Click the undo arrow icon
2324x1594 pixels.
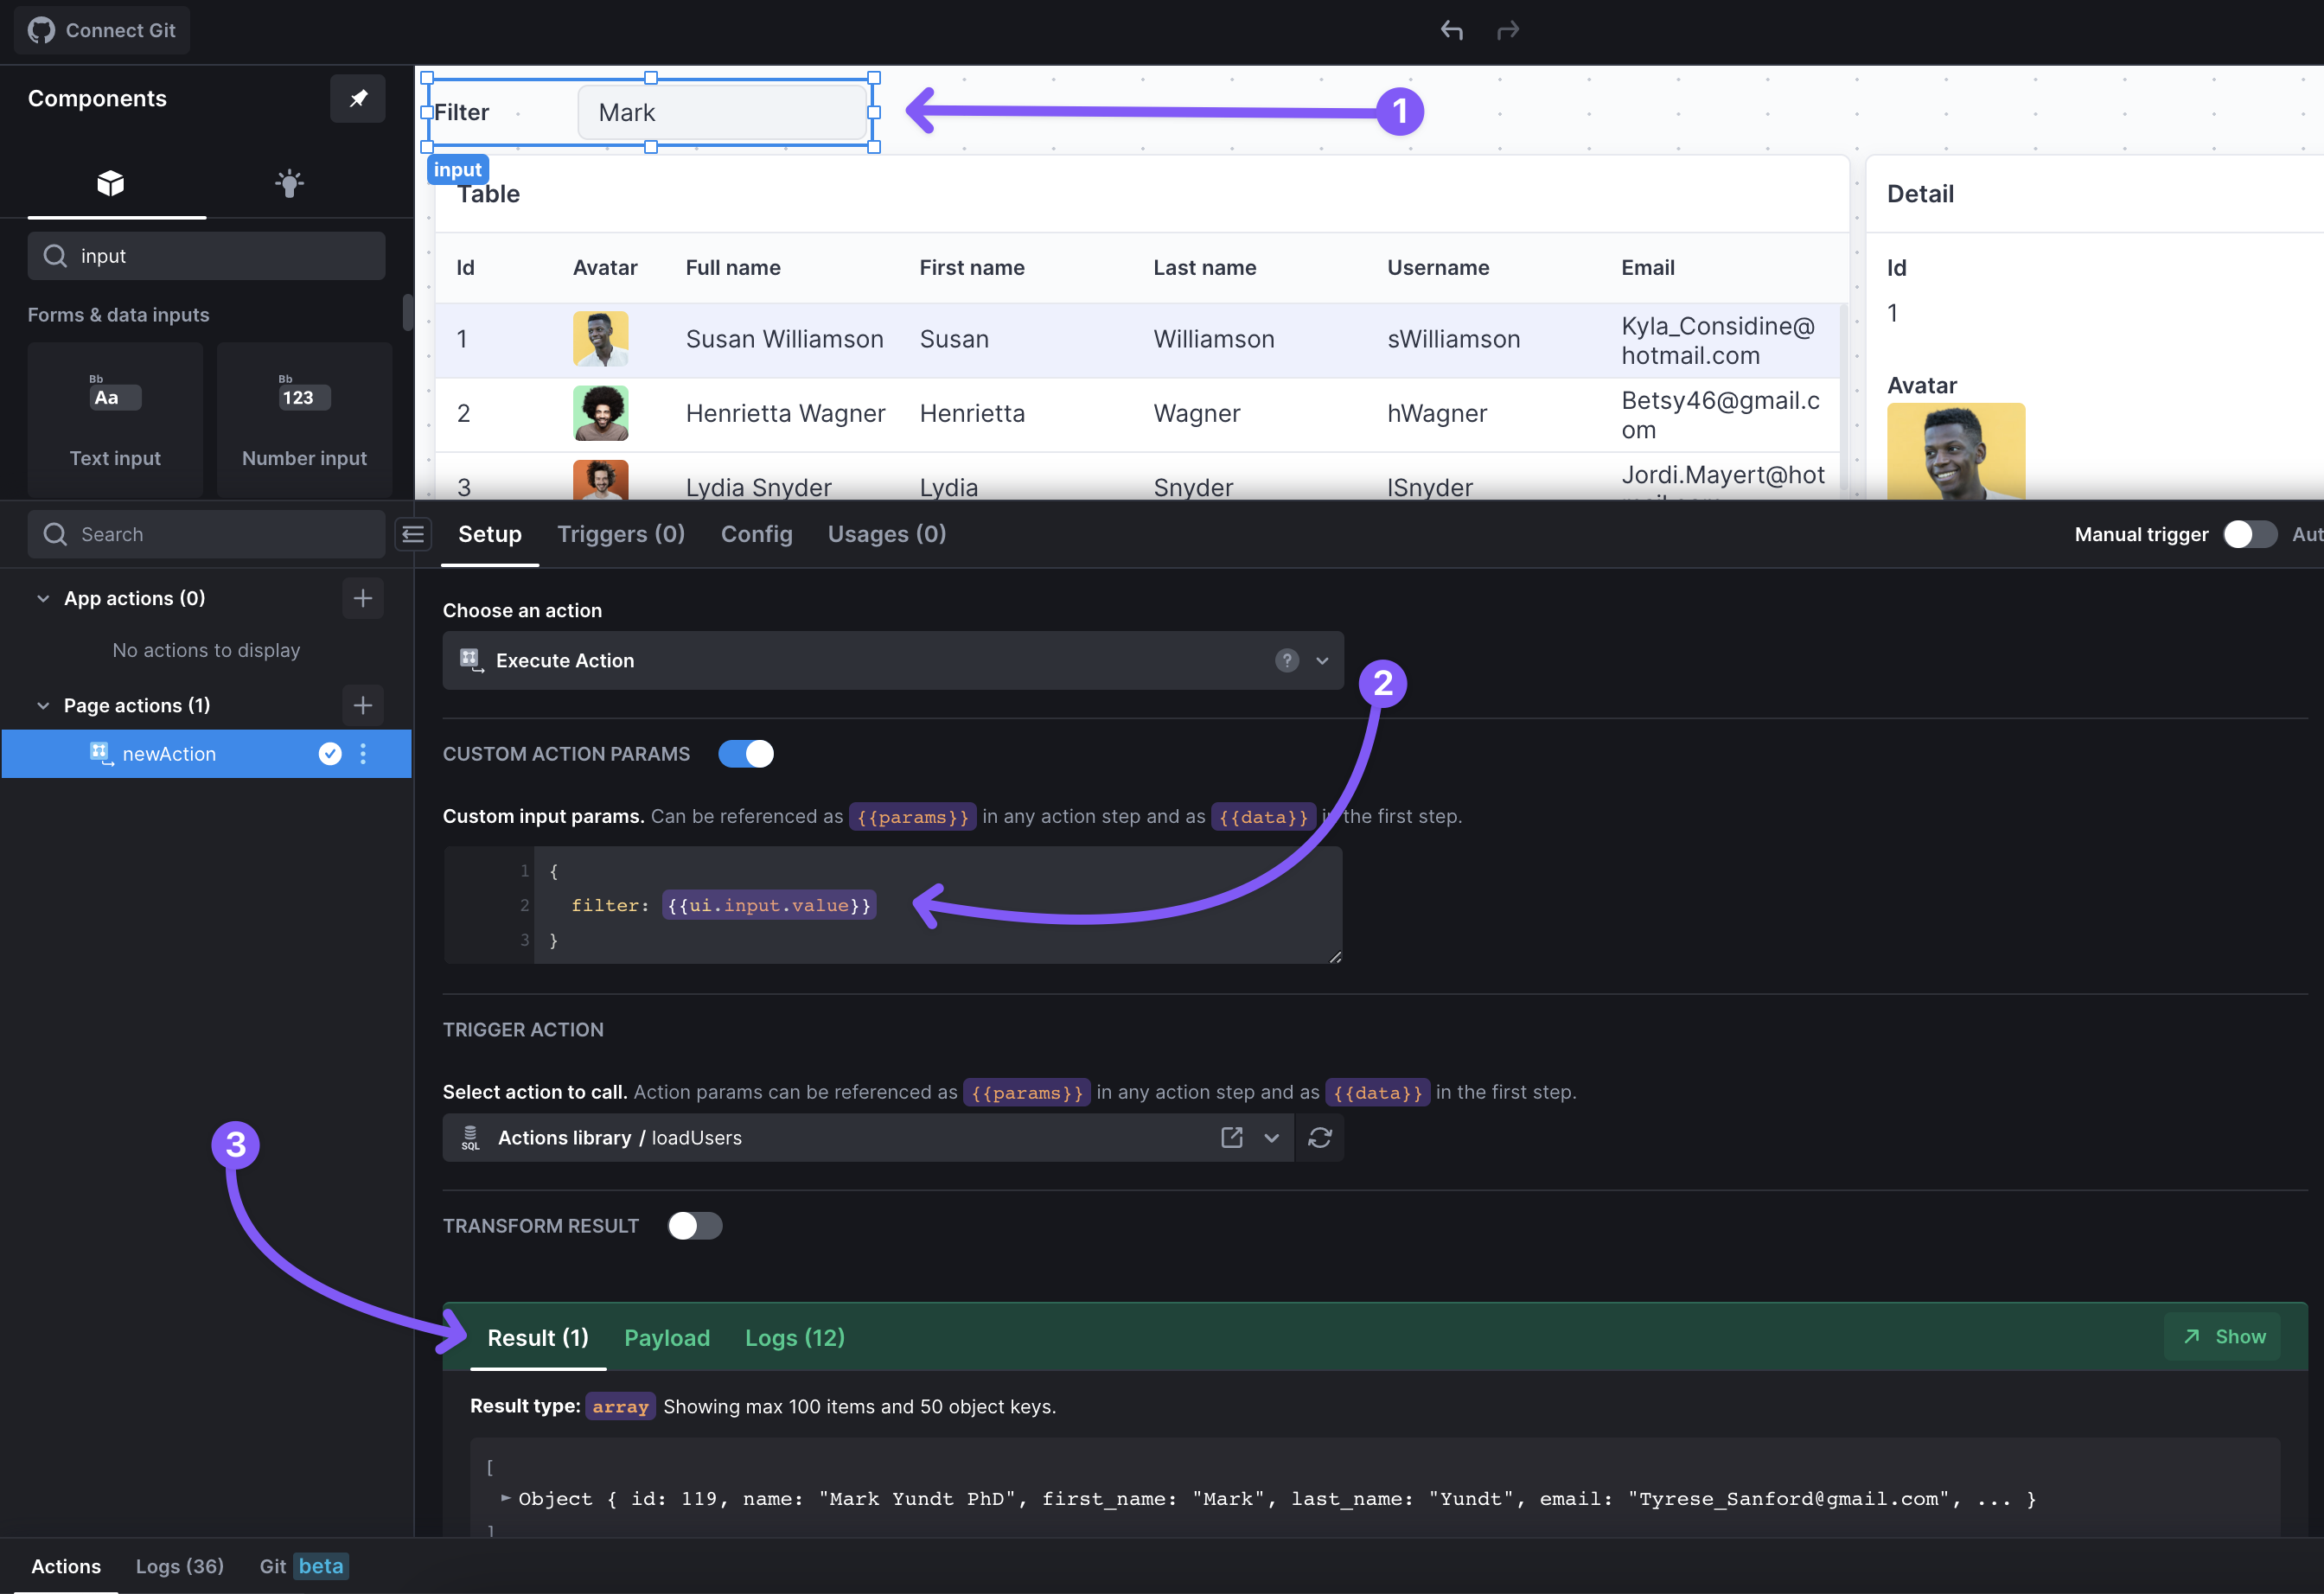point(1451,30)
